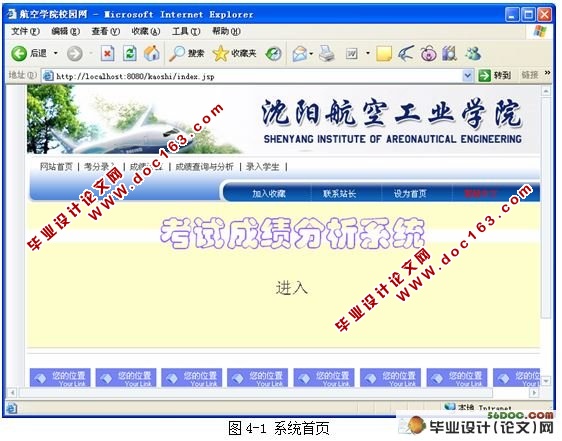Open the Mail envelope icon
This screenshot has width=562, height=441.
pyautogui.click(x=300, y=54)
